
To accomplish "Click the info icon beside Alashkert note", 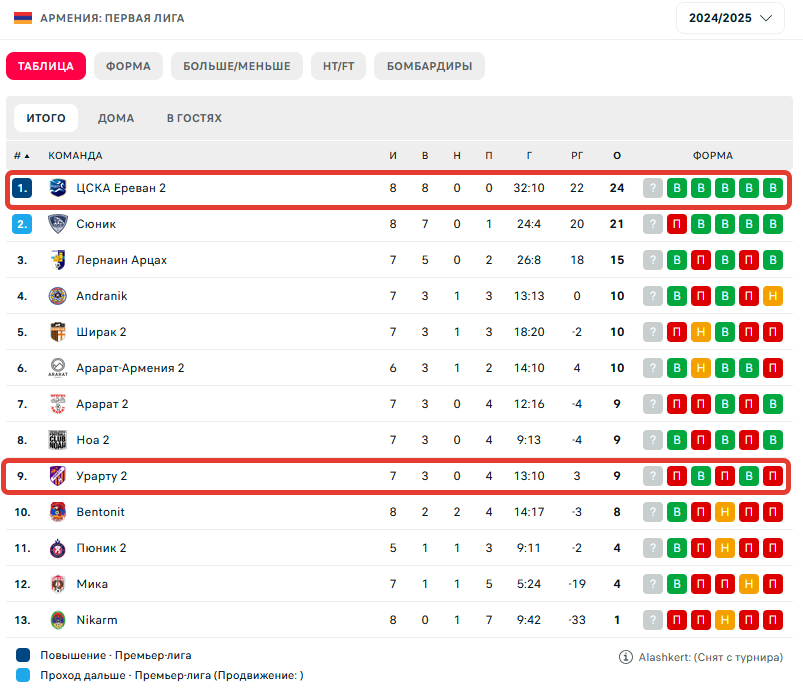I will pos(626,657).
